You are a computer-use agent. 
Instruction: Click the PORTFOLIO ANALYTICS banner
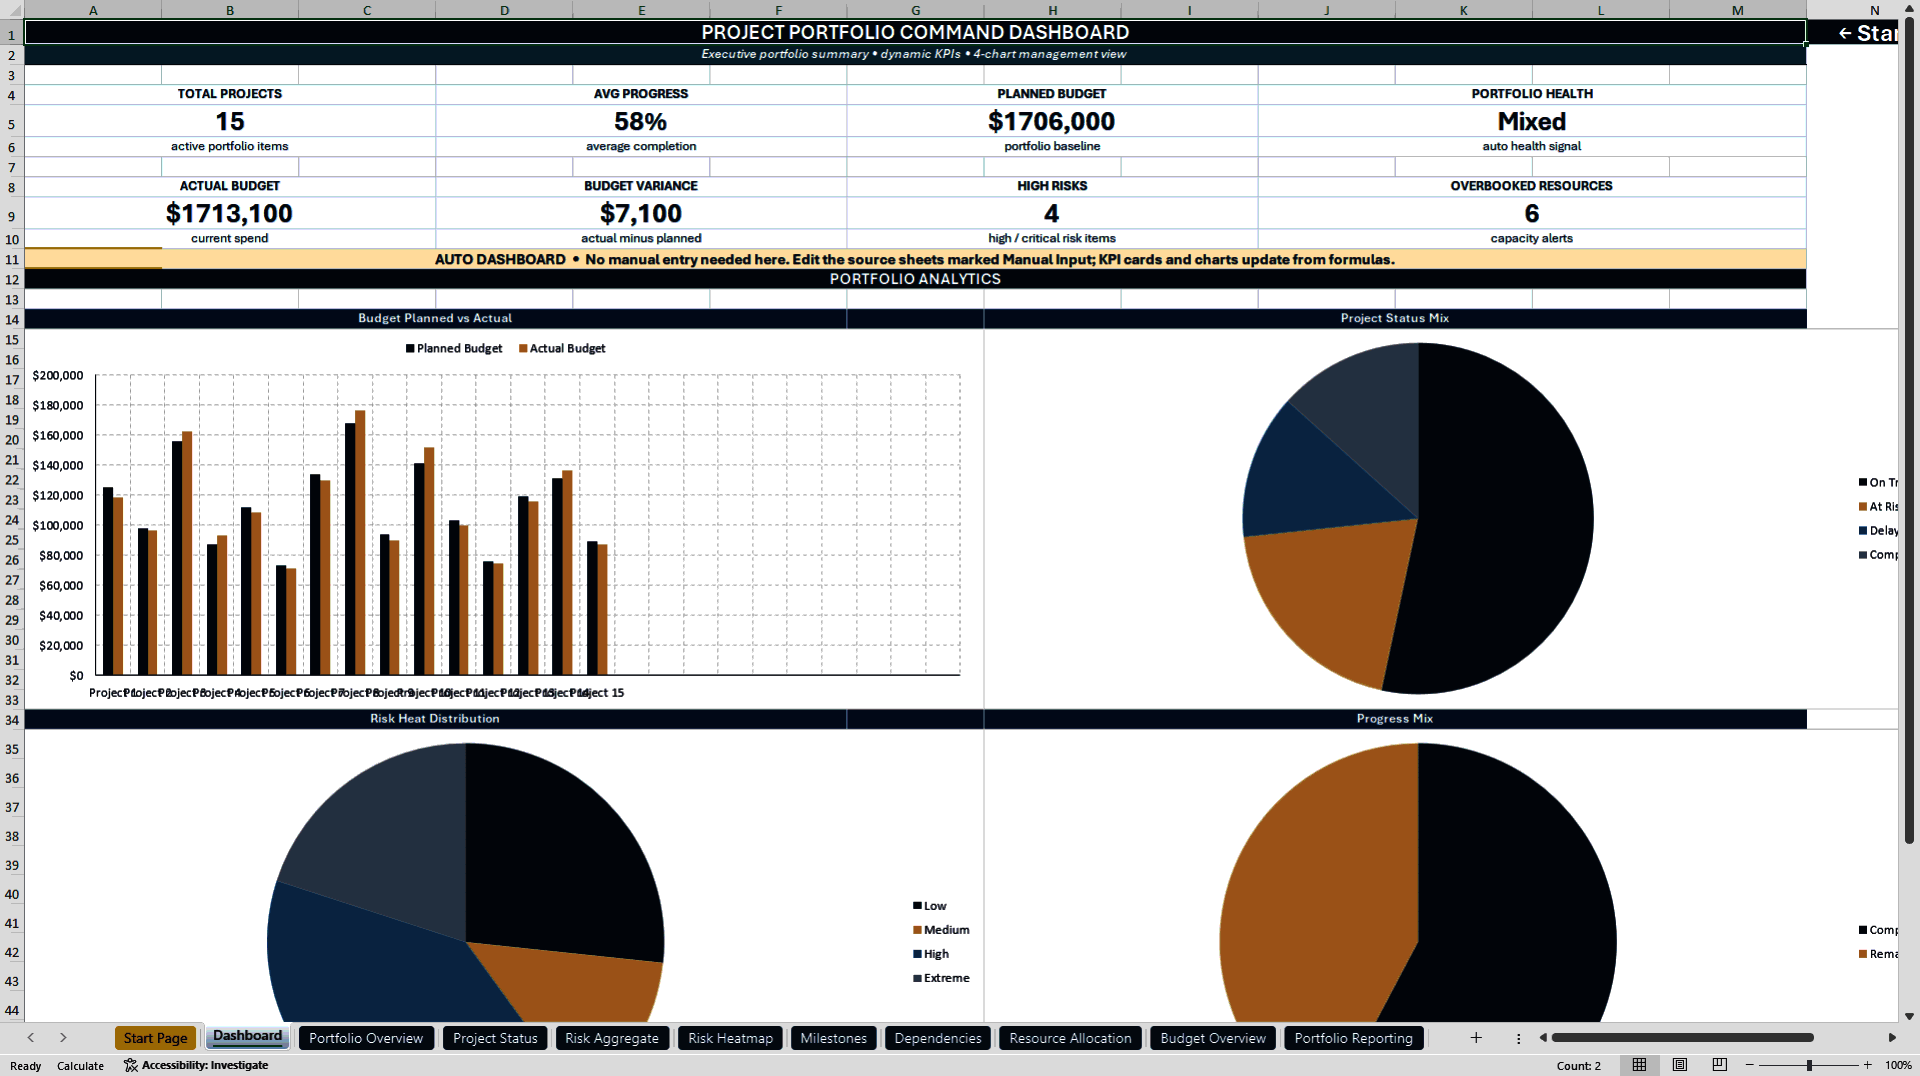coord(915,279)
